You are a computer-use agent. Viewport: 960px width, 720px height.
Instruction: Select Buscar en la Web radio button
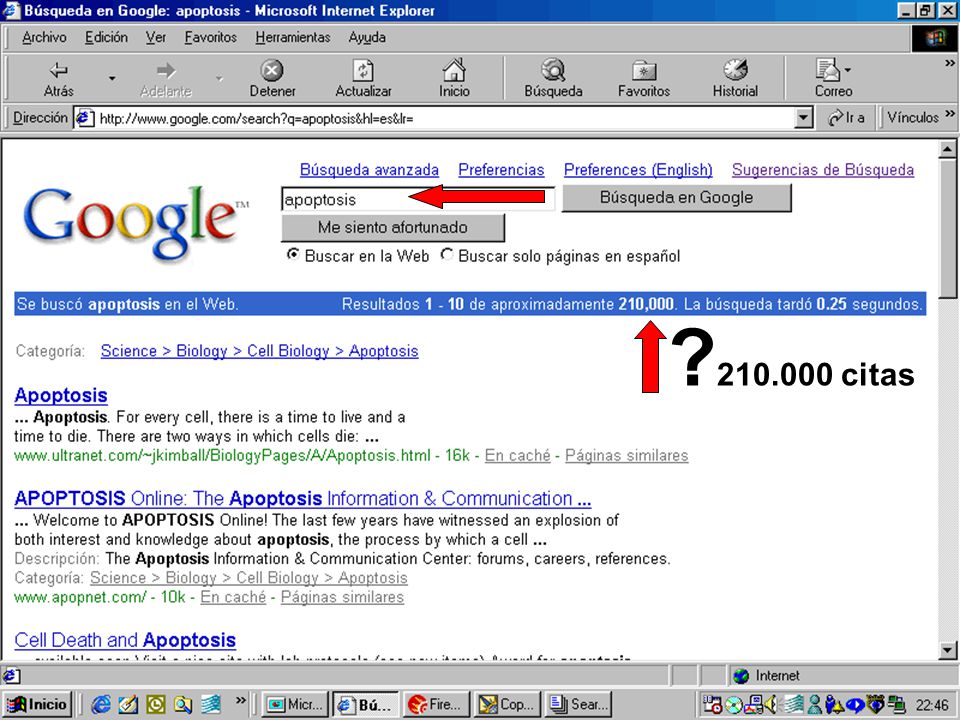pyautogui.click(x=293, y=254)
